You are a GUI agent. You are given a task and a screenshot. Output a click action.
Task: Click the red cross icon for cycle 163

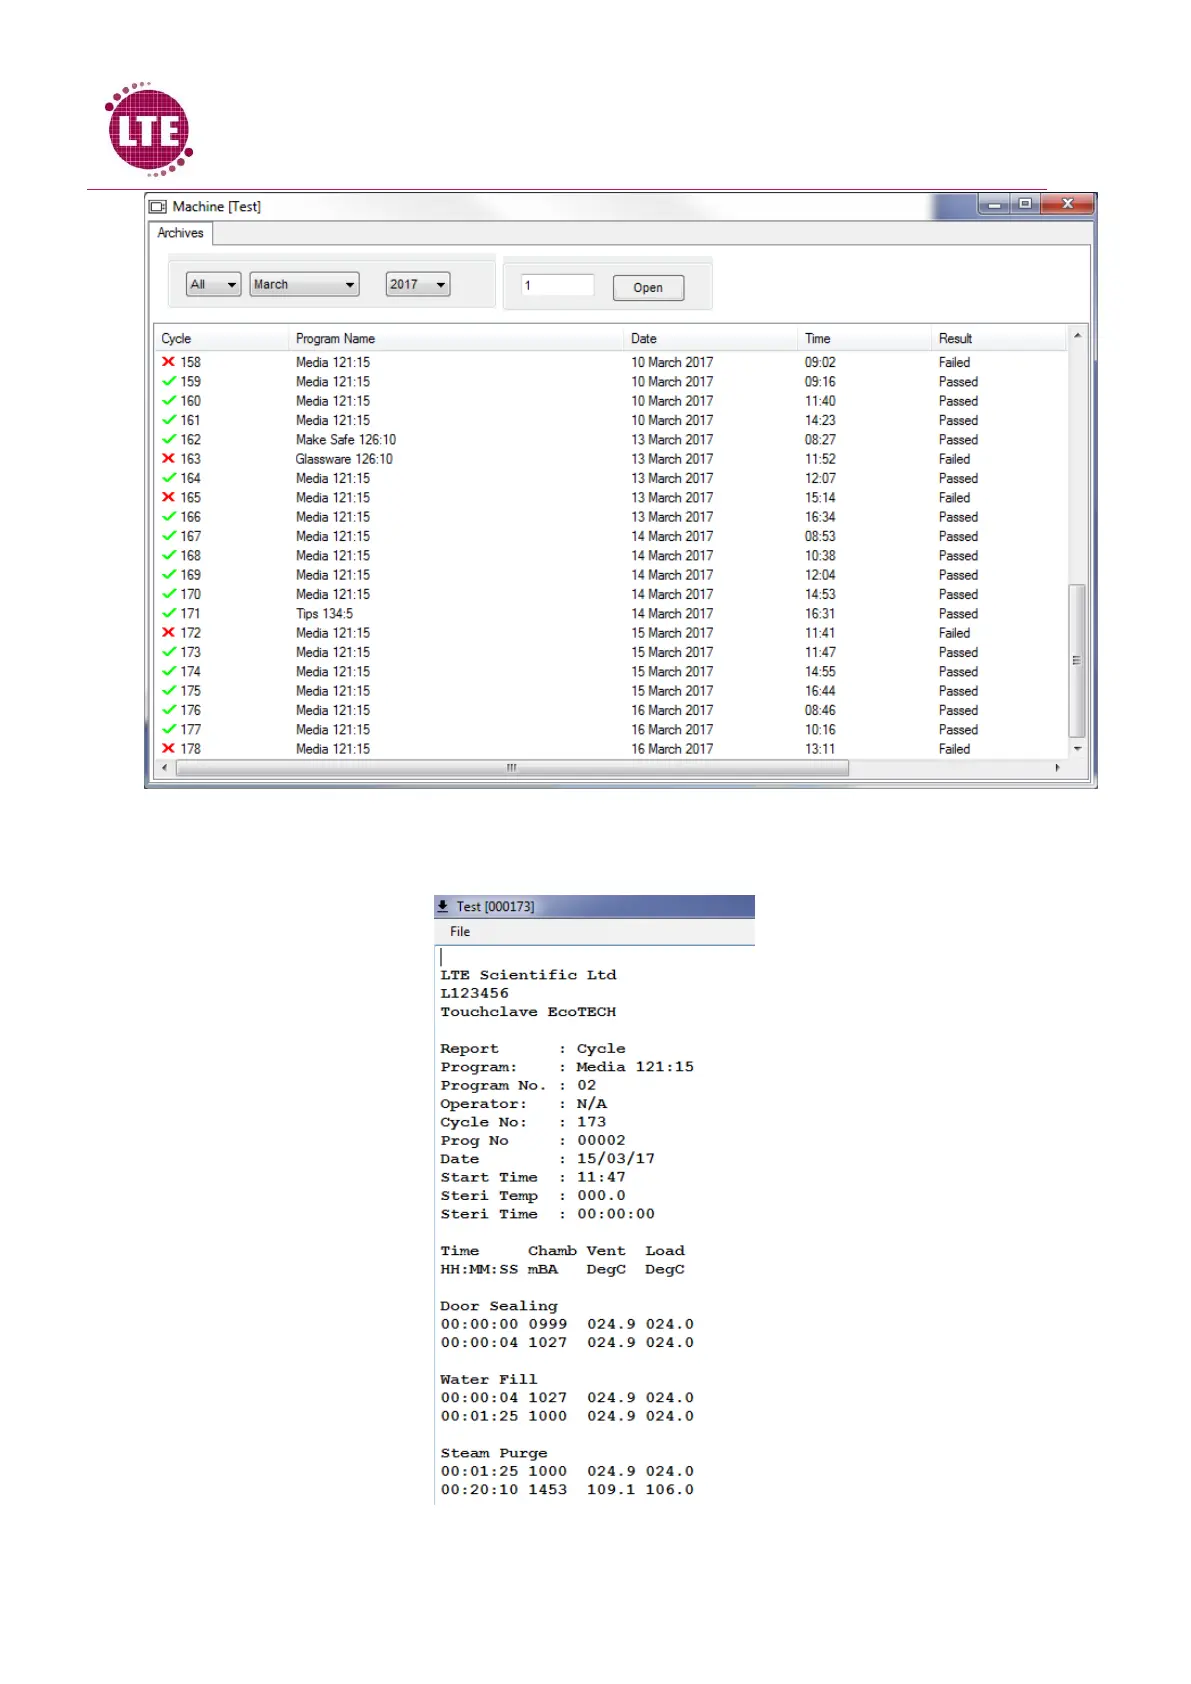pos(168,459)
